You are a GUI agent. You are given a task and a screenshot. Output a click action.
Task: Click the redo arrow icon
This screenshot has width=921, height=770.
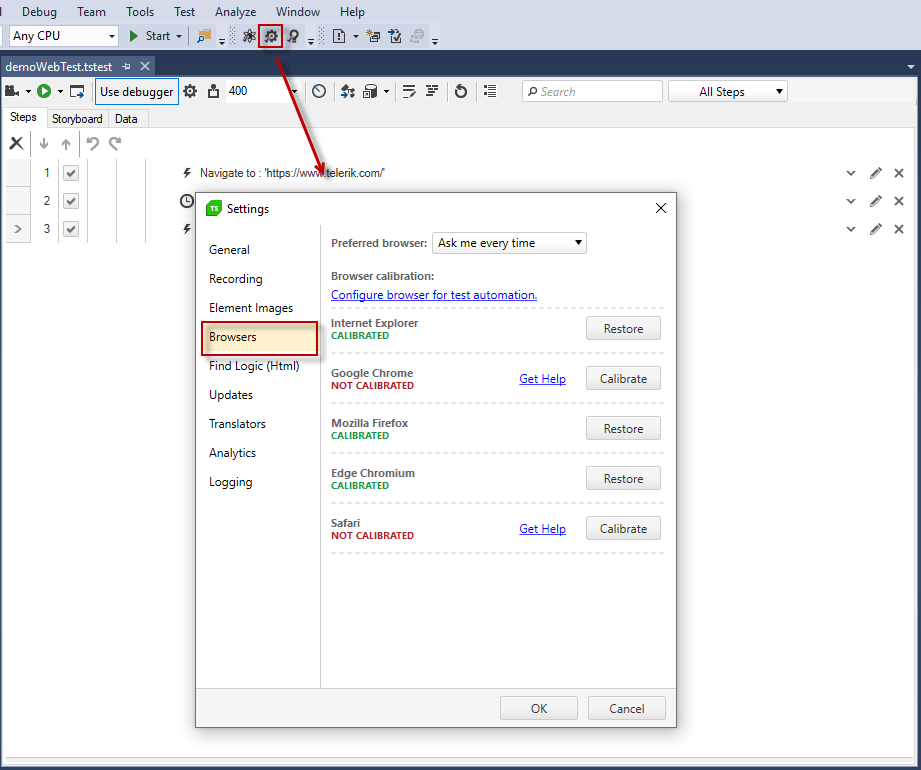pos(115,143)
